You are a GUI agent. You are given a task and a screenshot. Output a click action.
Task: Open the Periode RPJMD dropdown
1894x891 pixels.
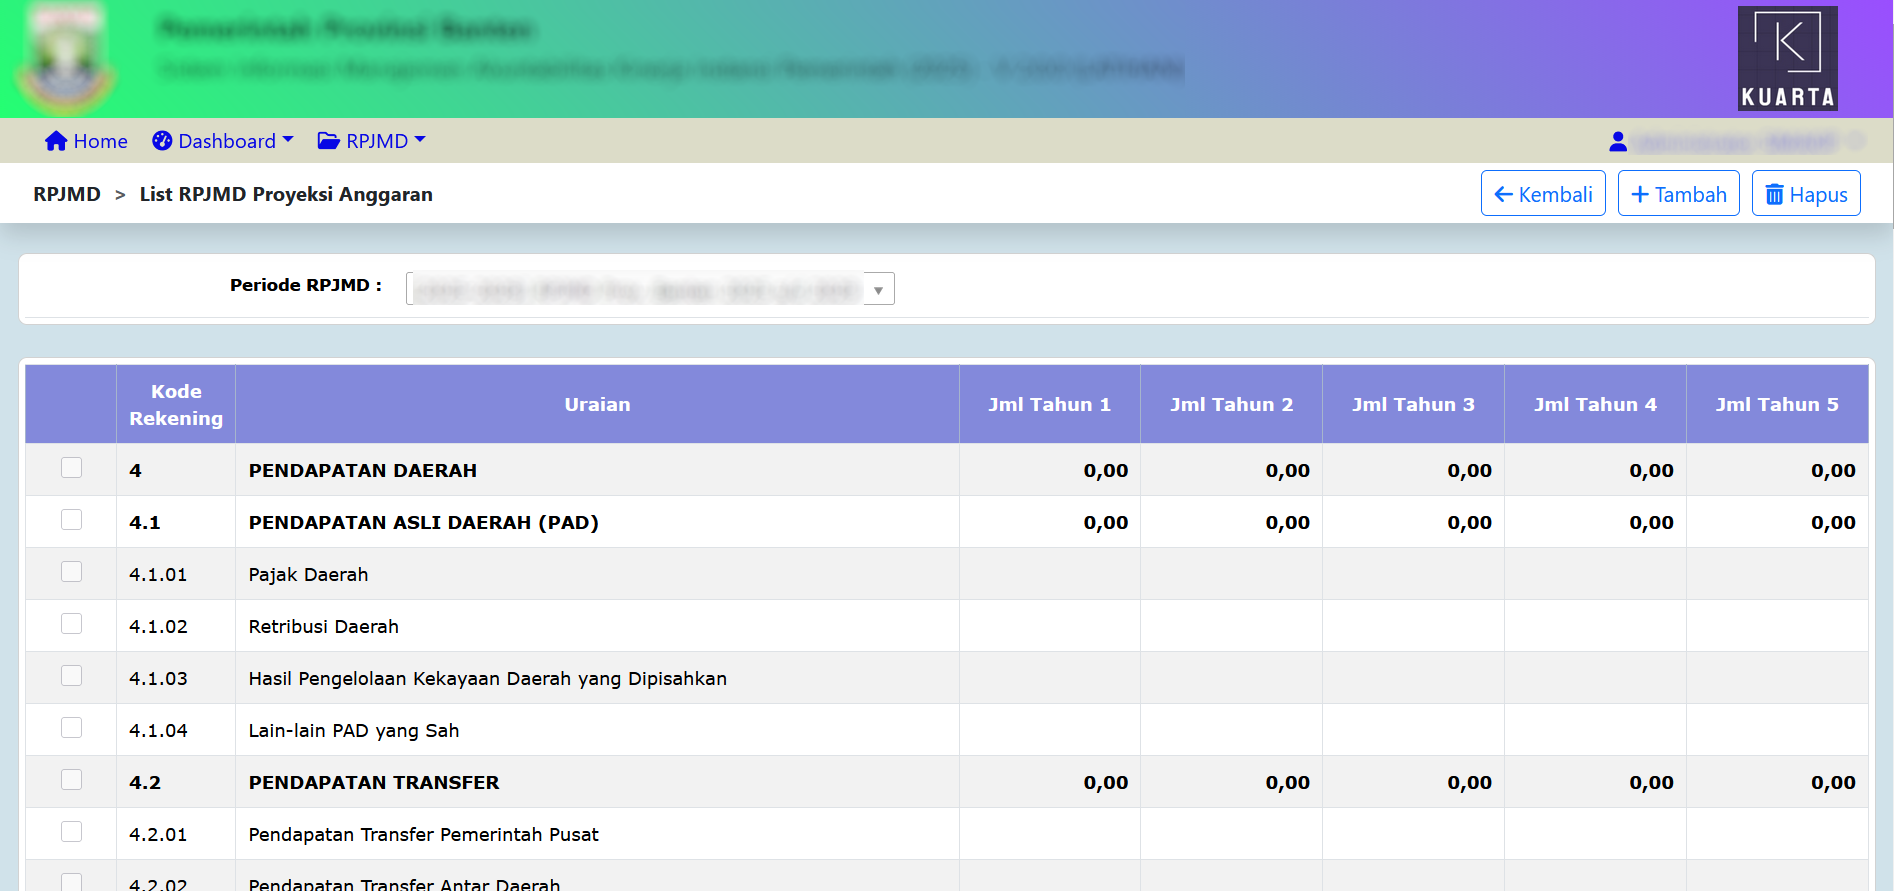[x=650, y=289]
